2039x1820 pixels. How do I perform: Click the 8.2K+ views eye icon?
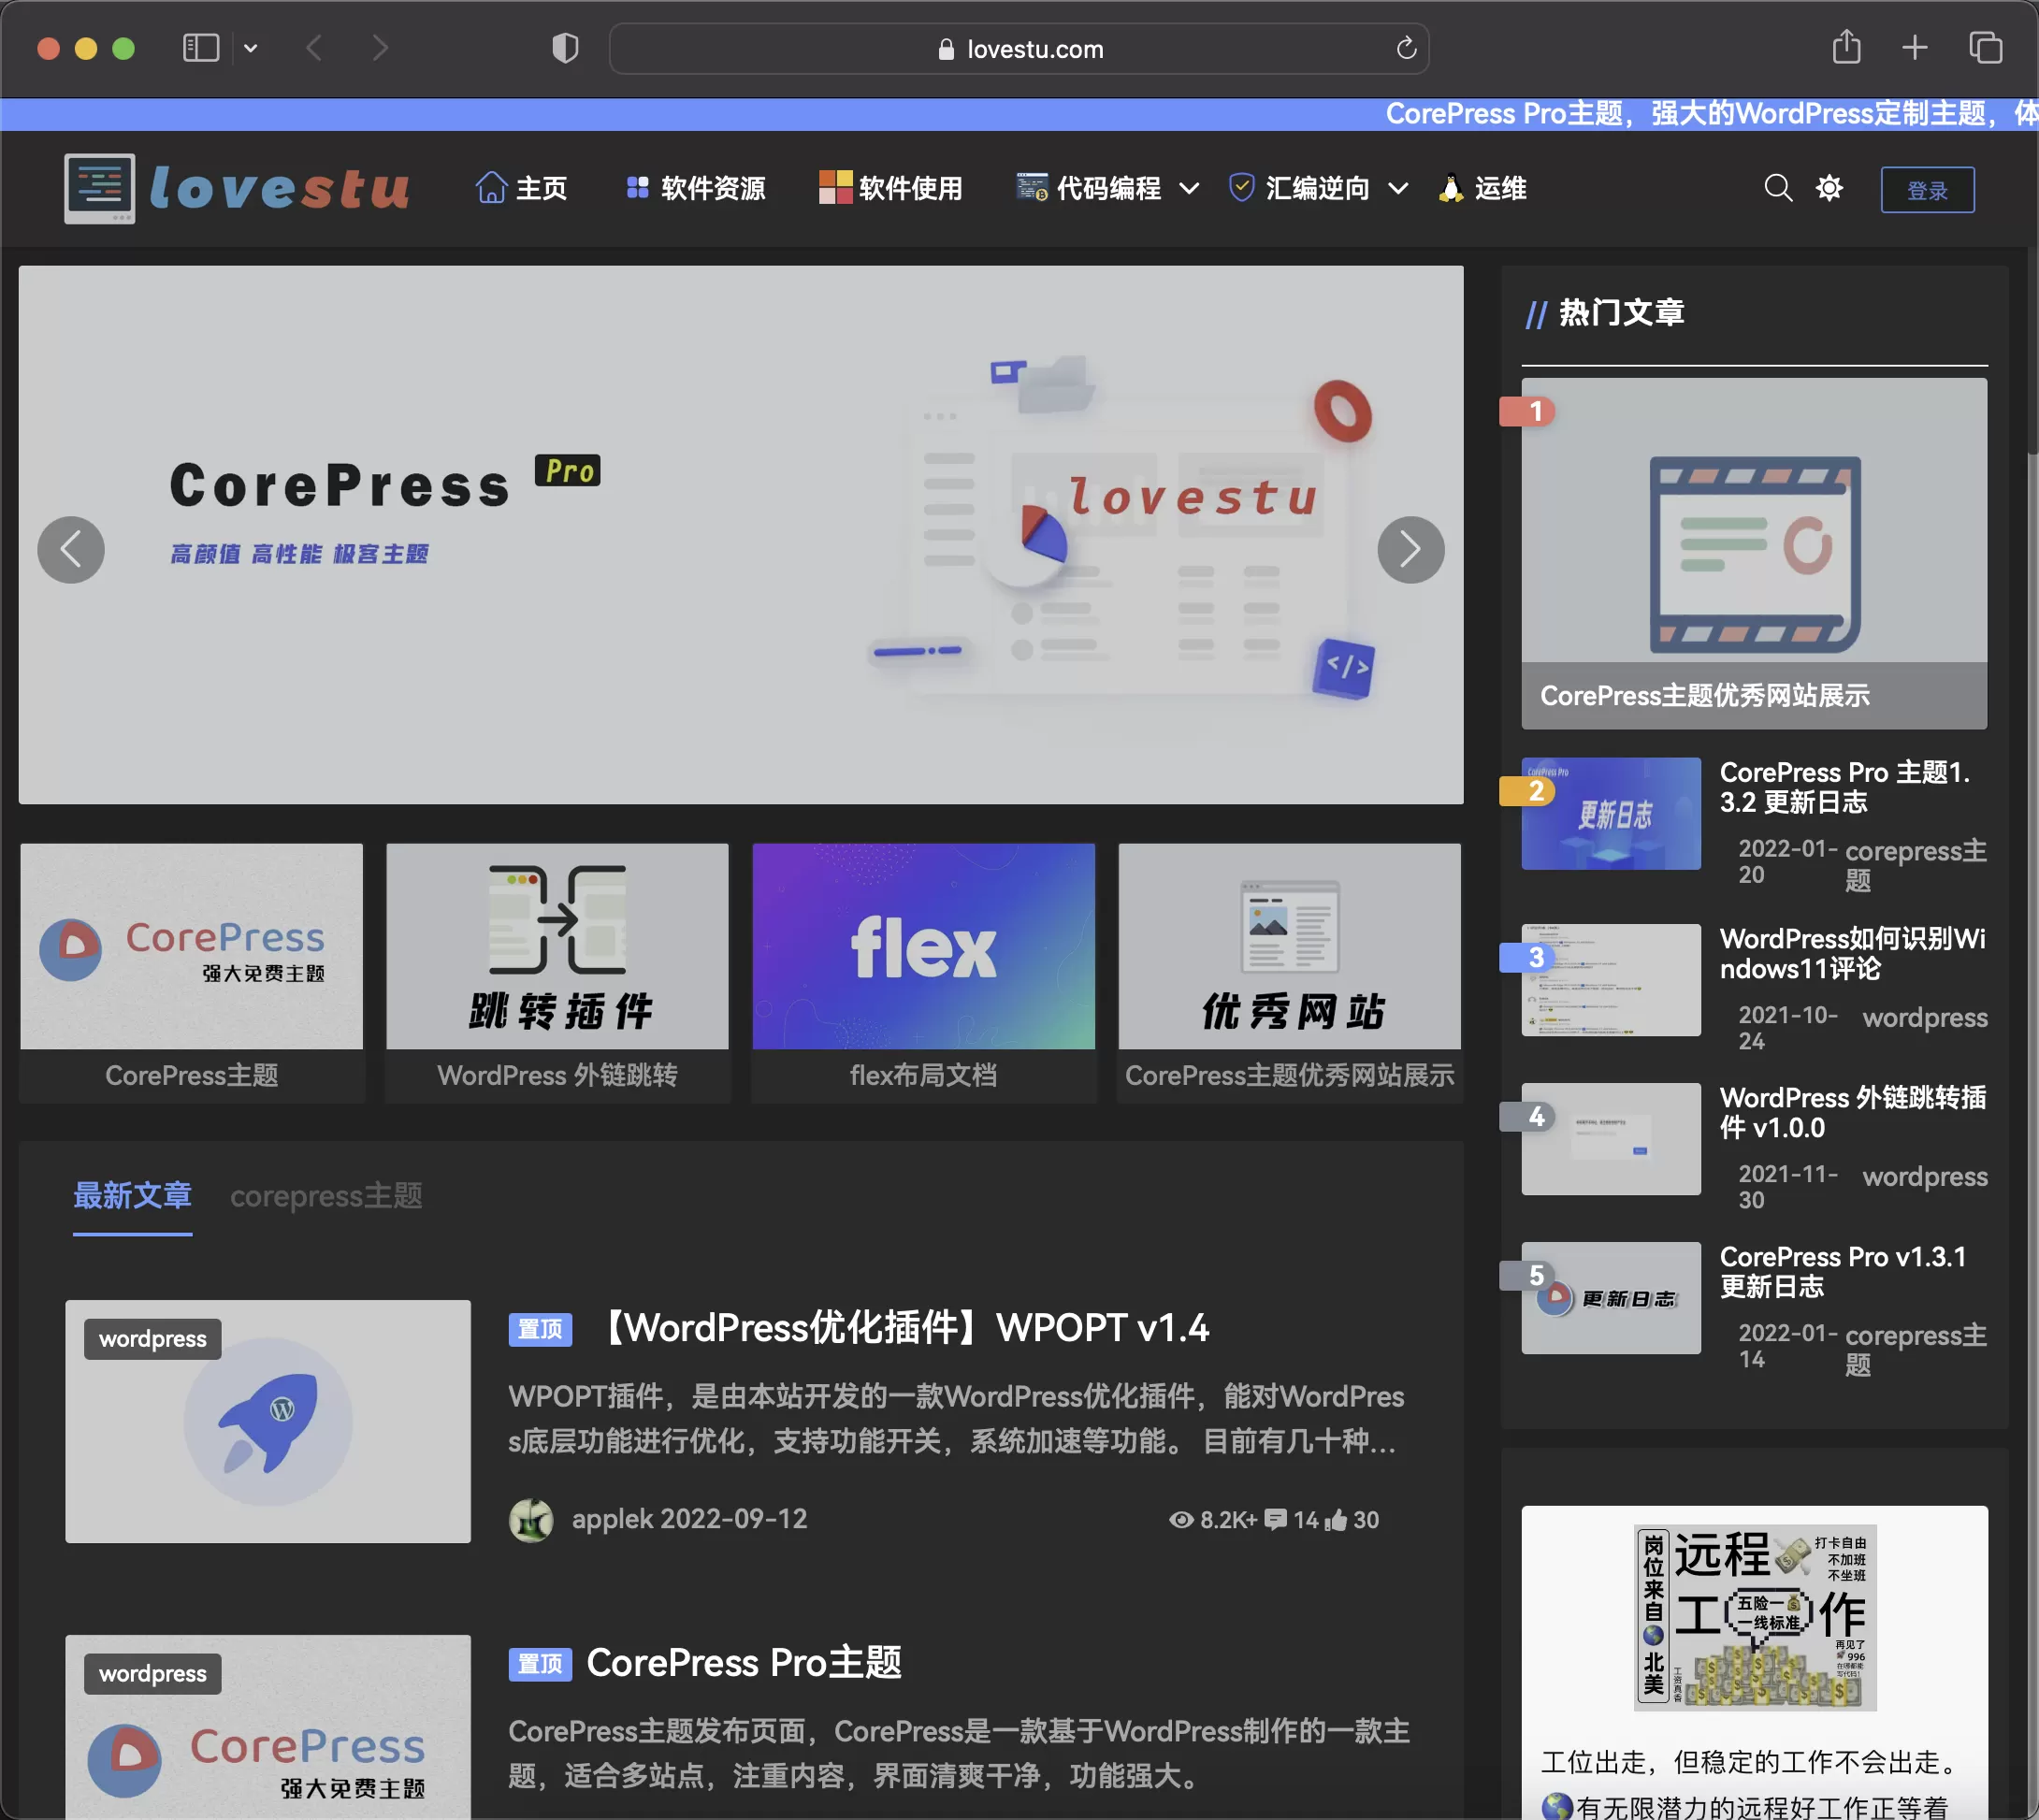(1181, 1520)
